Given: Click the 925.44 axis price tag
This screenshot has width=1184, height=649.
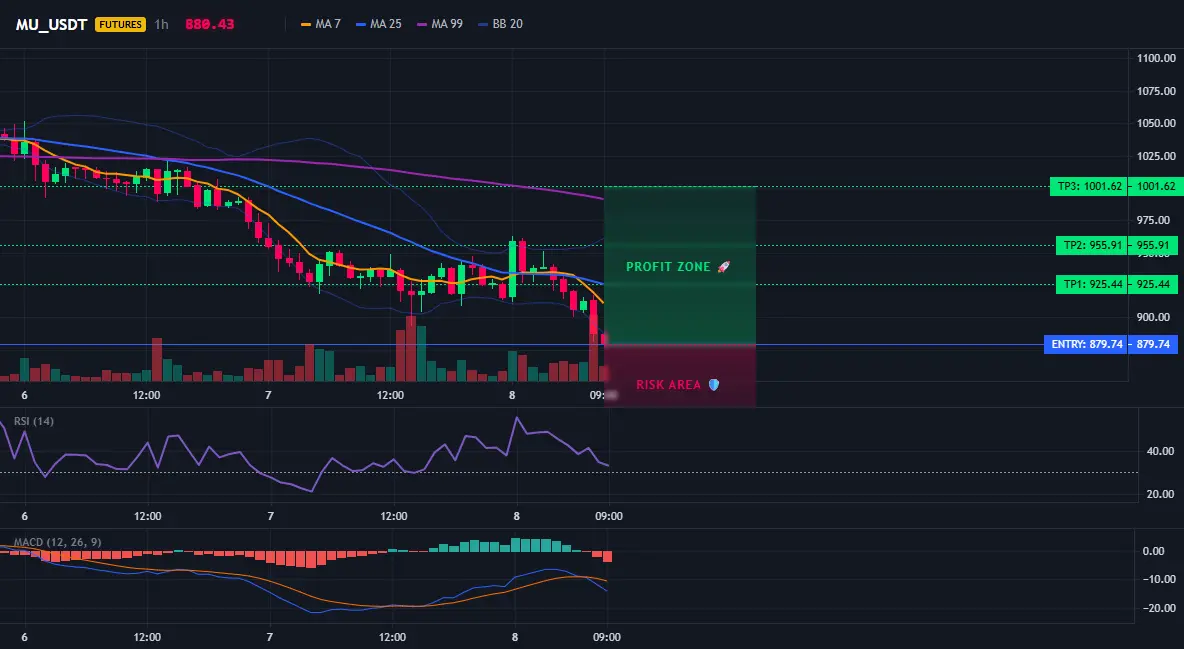Looking at the screenshot, I should click(1152, 284).
